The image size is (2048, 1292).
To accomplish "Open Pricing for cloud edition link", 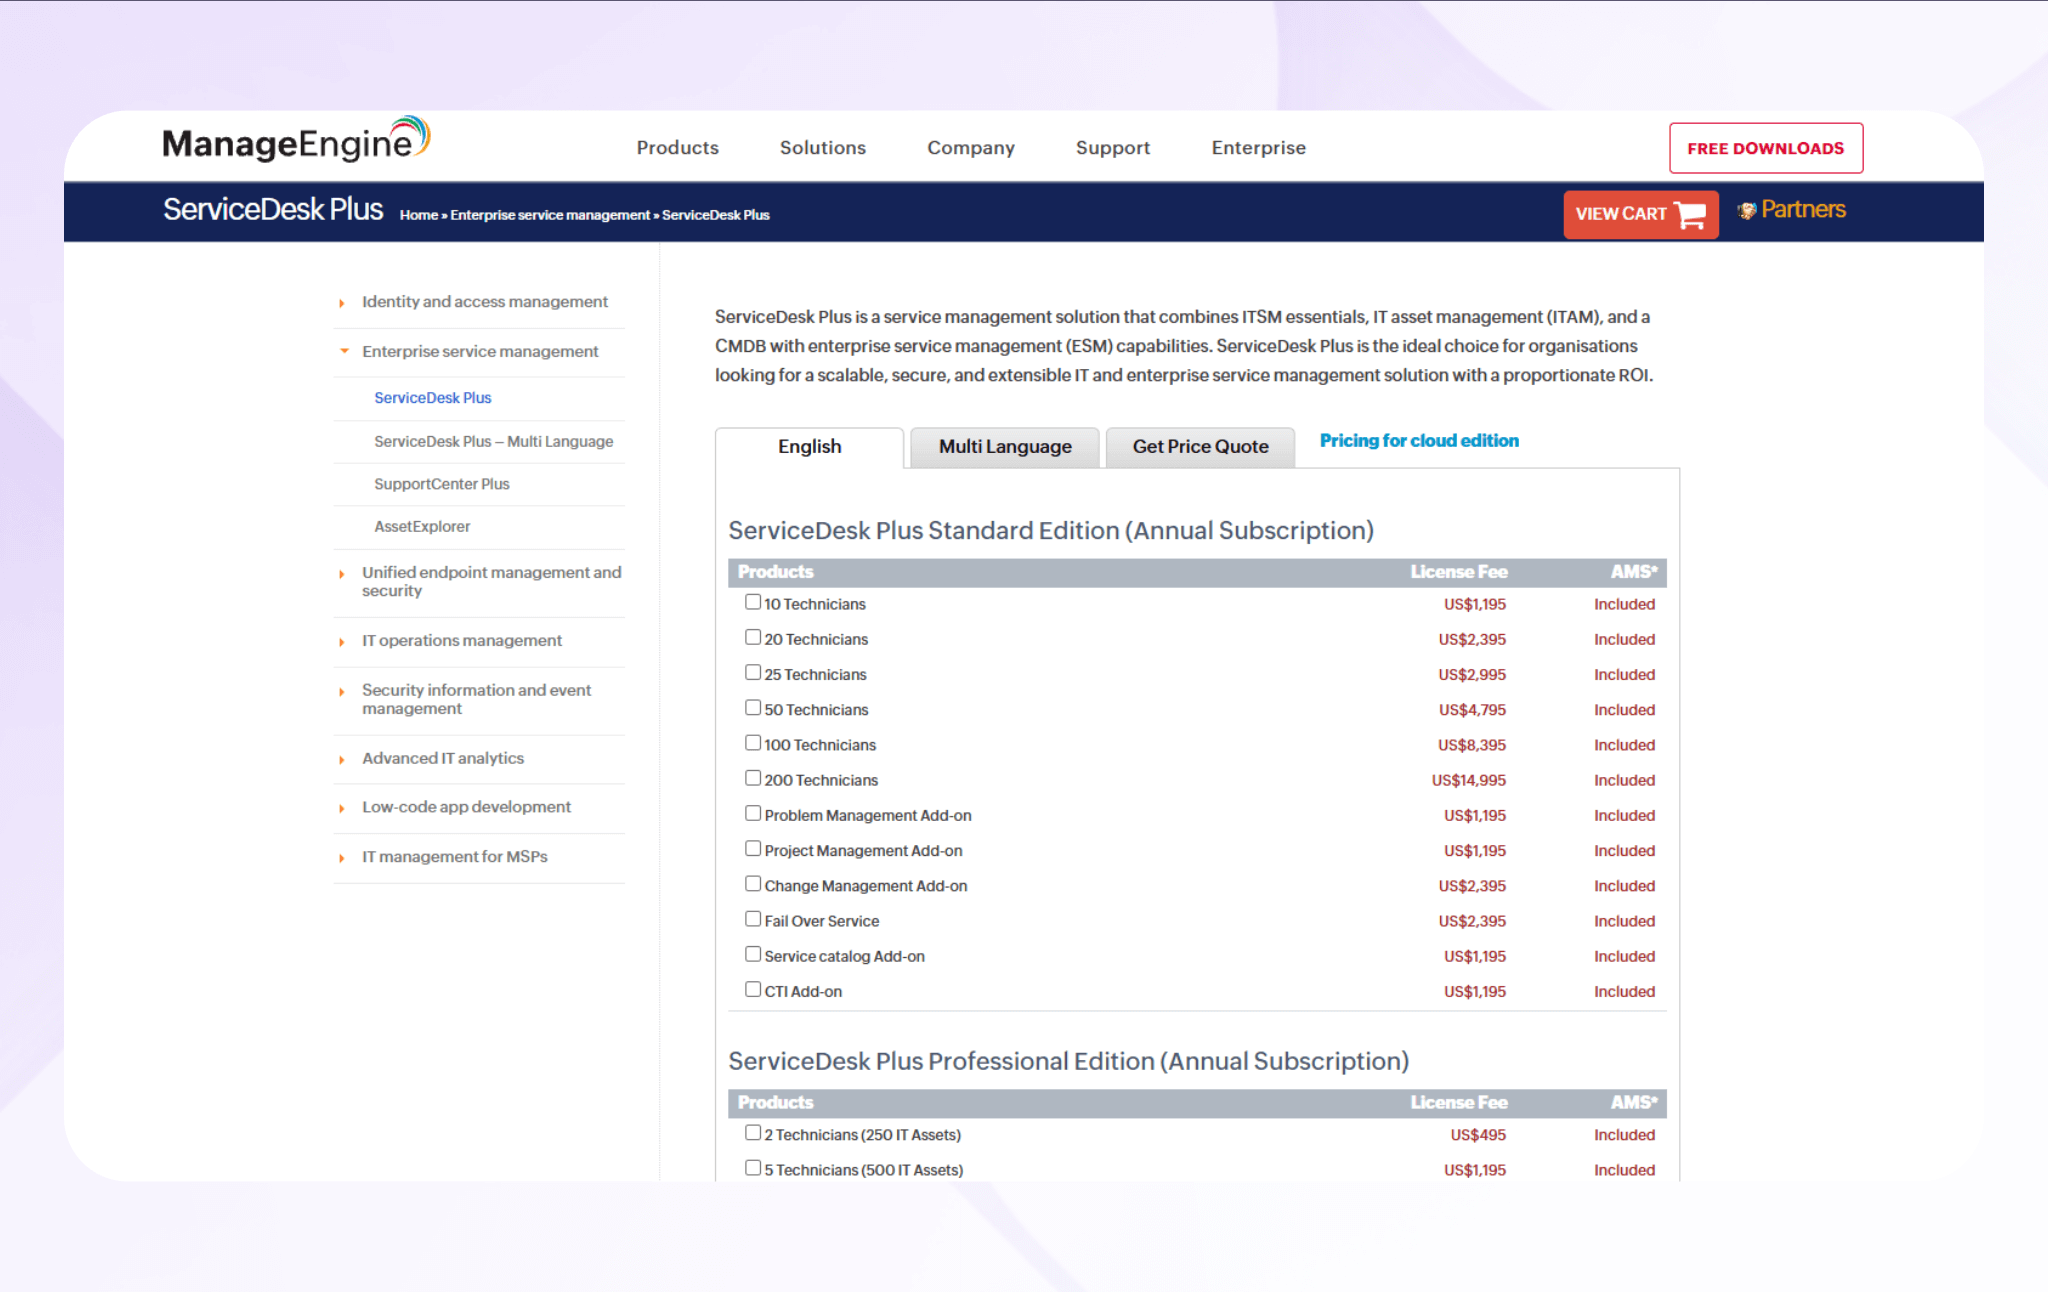I will point(1418,441).
